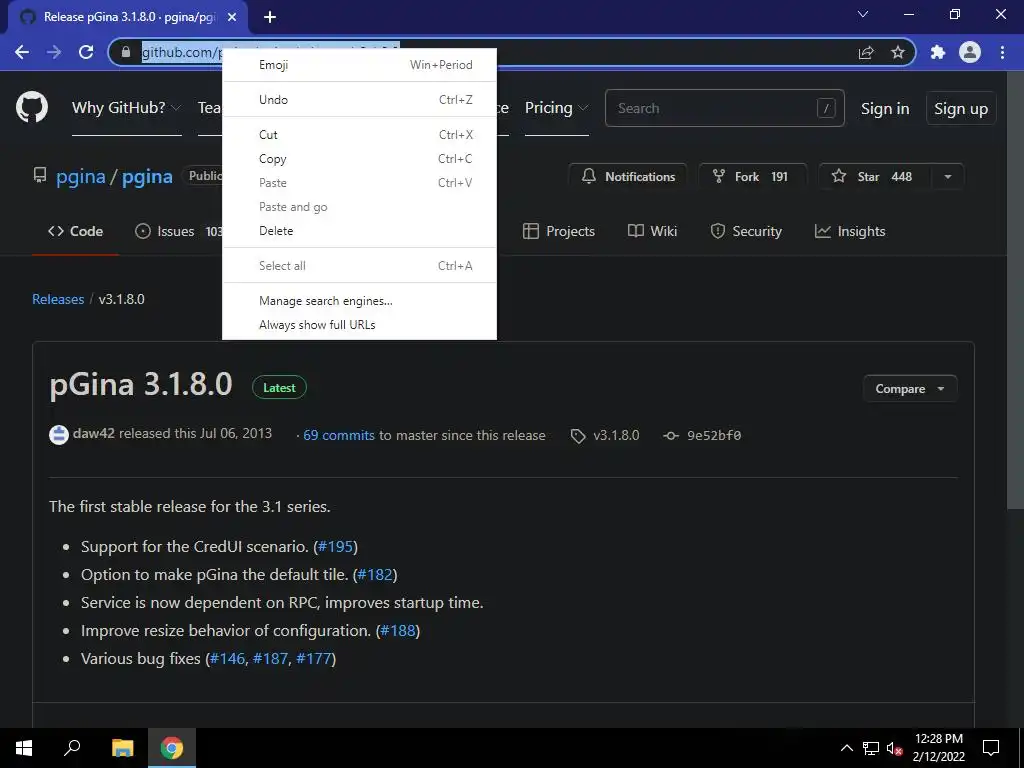The image size is (1024, 768).
Task: Click the Chrome taskbar icon
Action: (172, 748)
